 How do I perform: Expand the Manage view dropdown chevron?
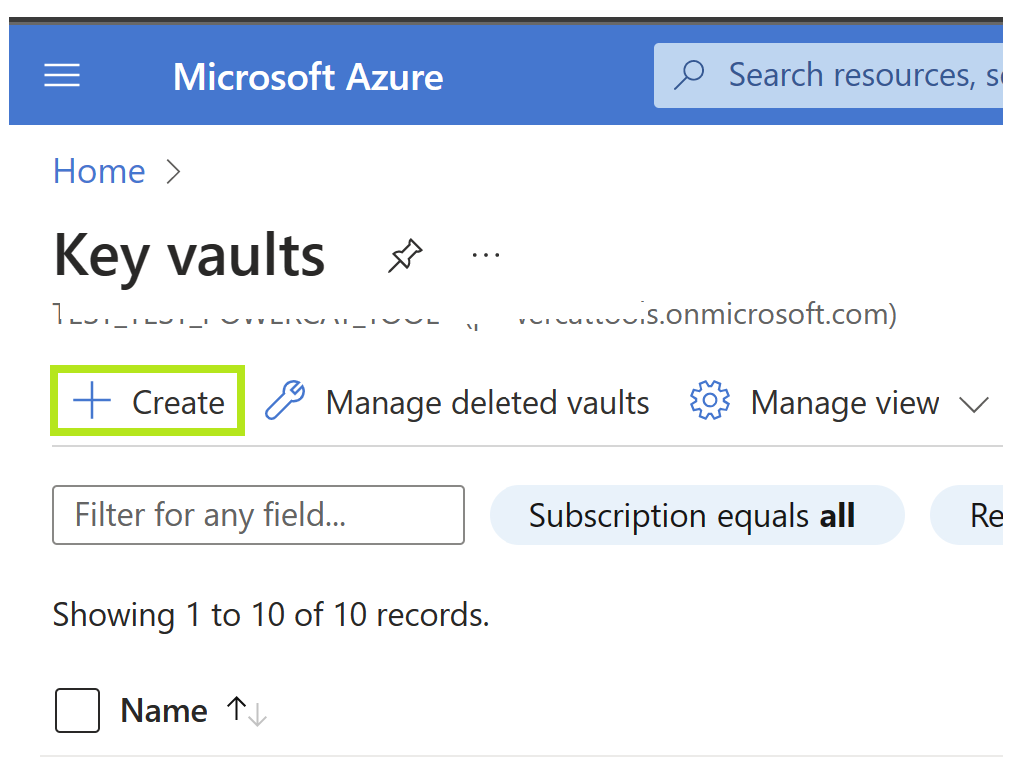coord(973,403)
